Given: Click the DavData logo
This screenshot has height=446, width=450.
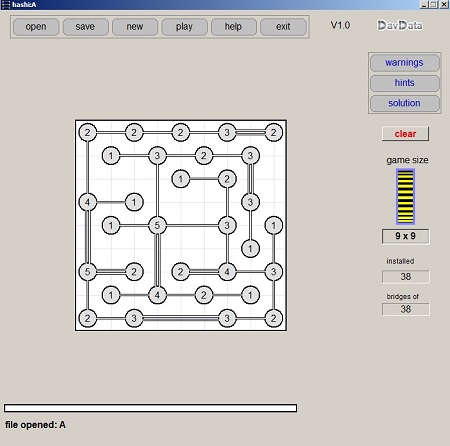Looking at the screenshot, I should pyautogui.click(x=400, y=26).
